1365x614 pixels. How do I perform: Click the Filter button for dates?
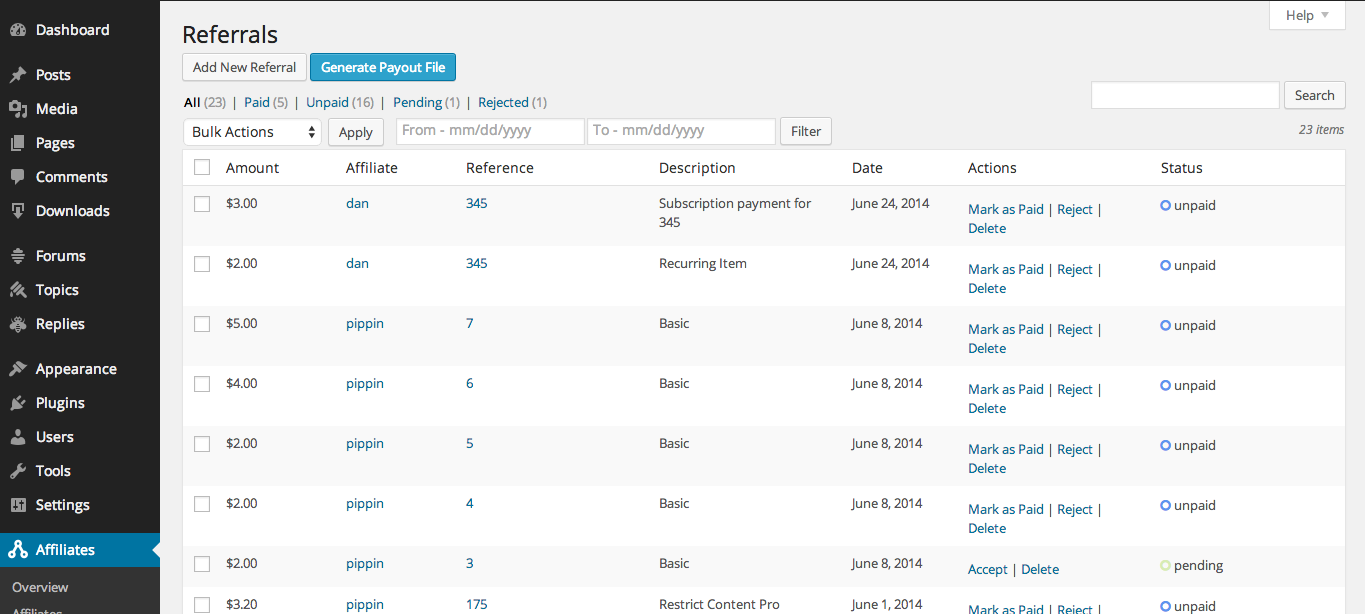click(806, 131)
